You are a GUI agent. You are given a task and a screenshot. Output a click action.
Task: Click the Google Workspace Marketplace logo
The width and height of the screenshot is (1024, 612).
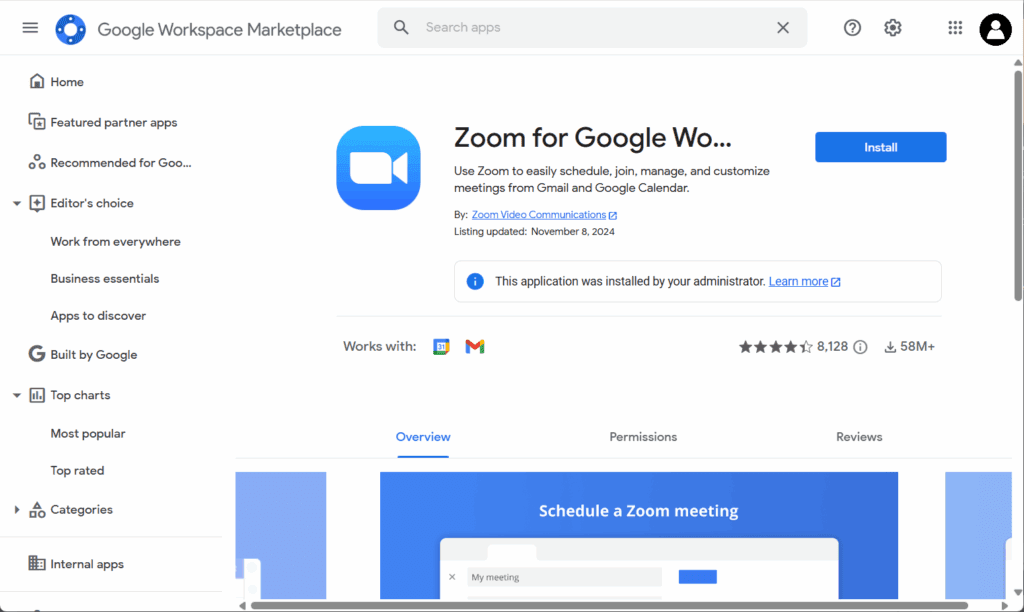coord(71,29)
